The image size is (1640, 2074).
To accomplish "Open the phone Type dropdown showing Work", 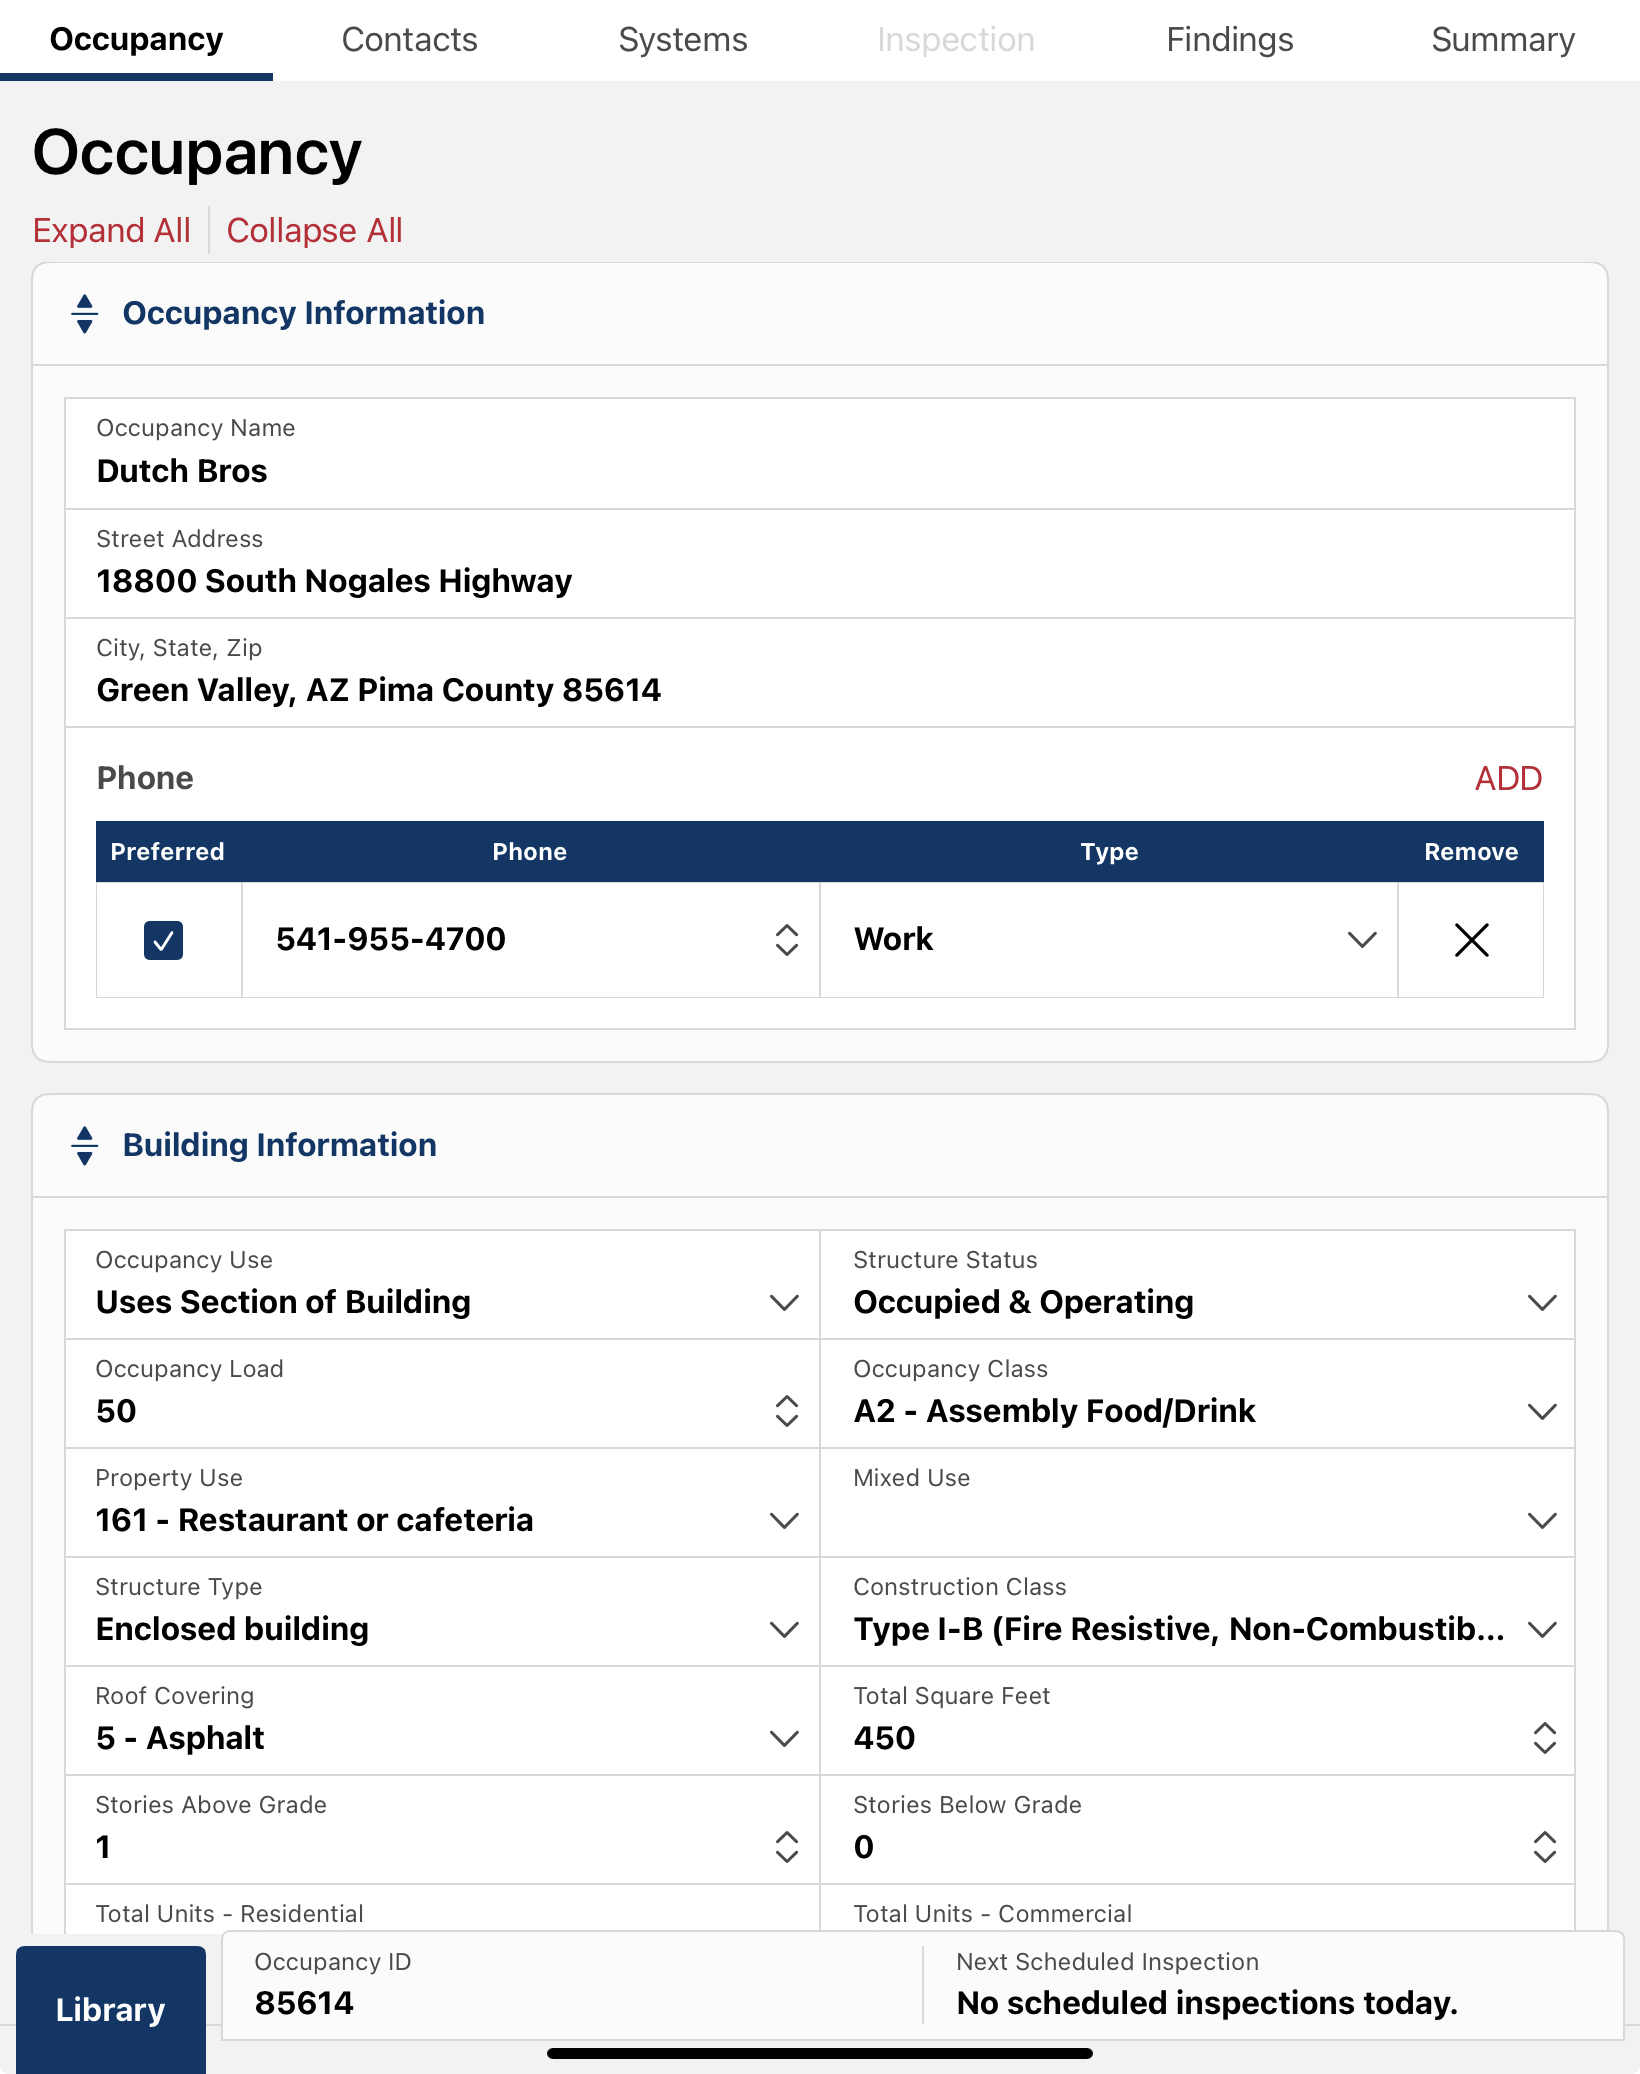I will [x=1109, y=940].
